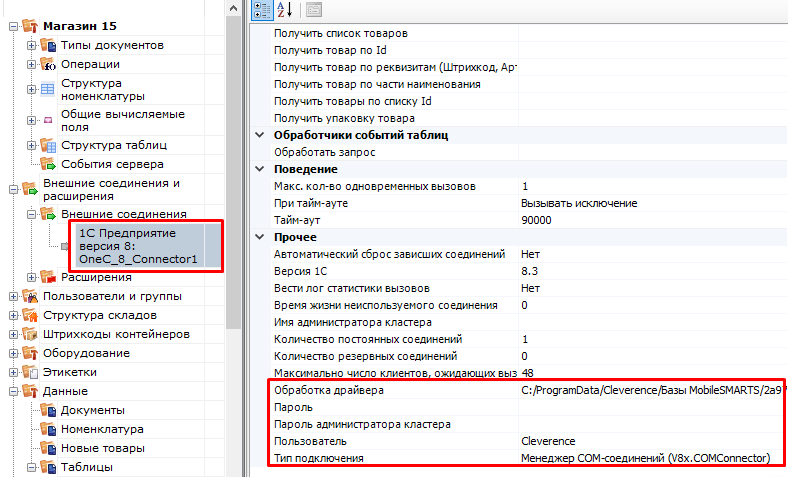Click the При тайм-ауте value field
The width and height of the screenshot is (788, 477).
[x=652, y=203]
